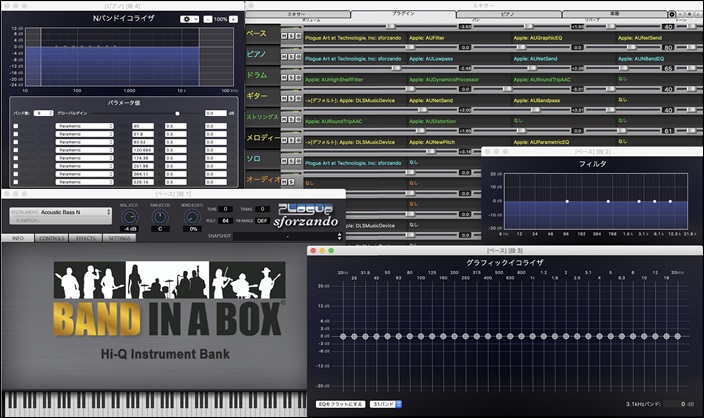Mute the メロディー track in the mixer

284,140
